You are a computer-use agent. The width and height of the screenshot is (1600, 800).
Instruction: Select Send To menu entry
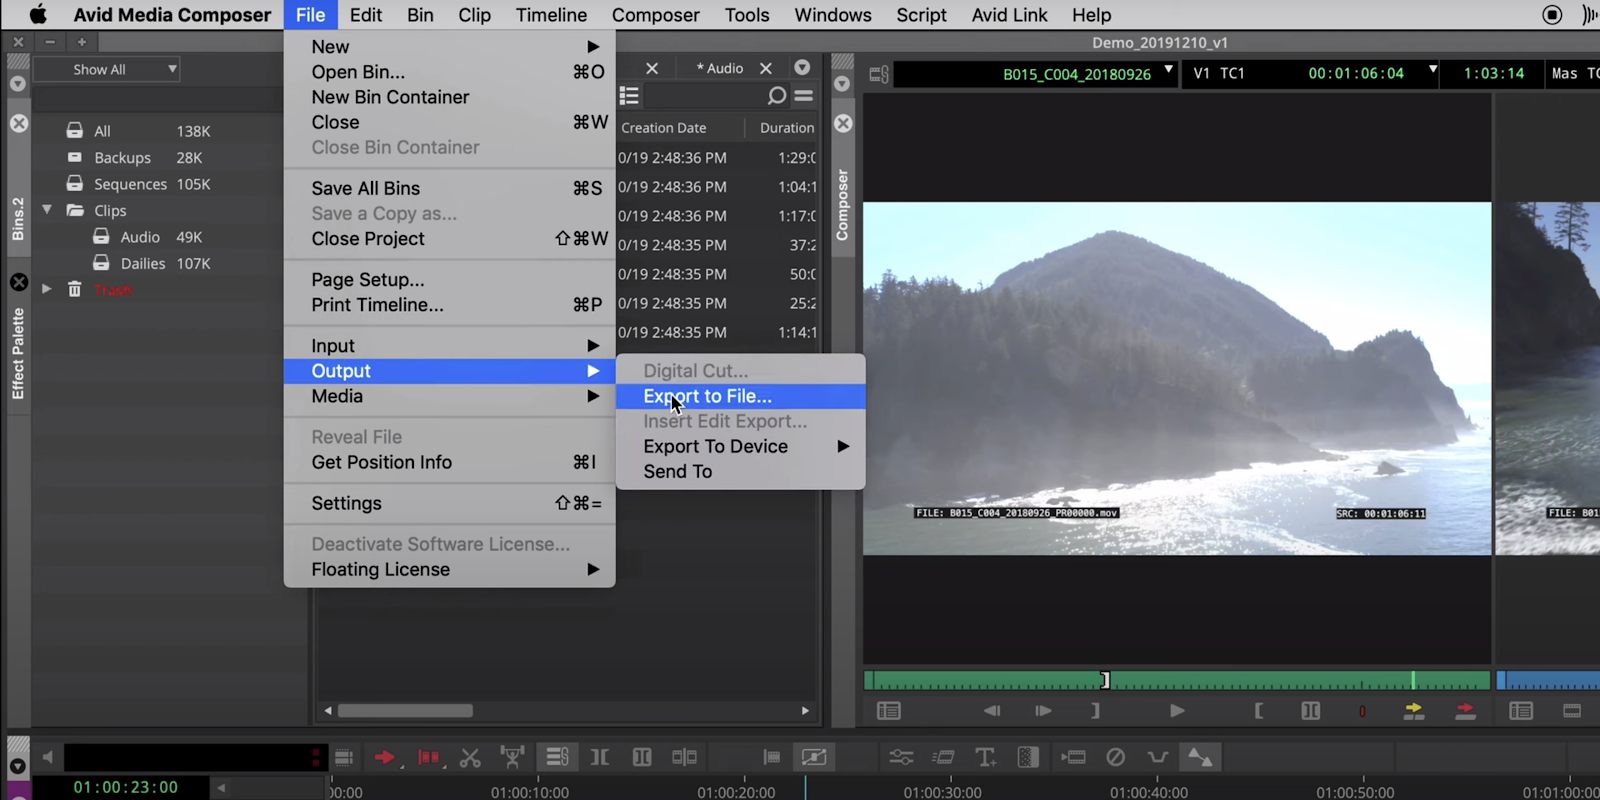[741, 472]
